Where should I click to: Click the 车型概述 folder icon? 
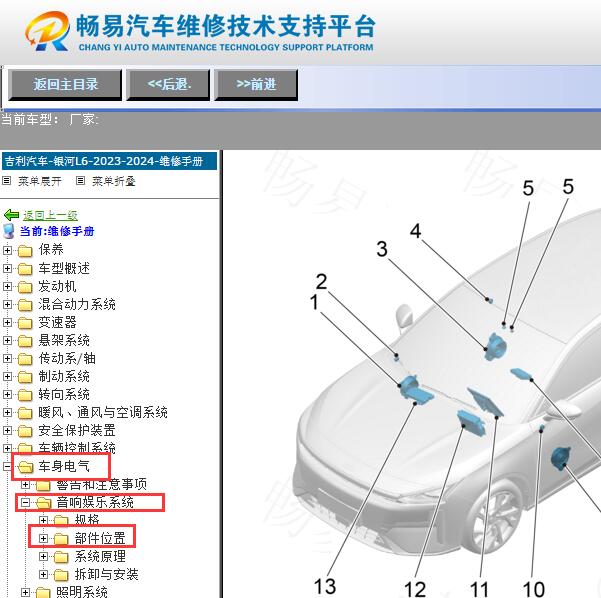coord(25,269)
